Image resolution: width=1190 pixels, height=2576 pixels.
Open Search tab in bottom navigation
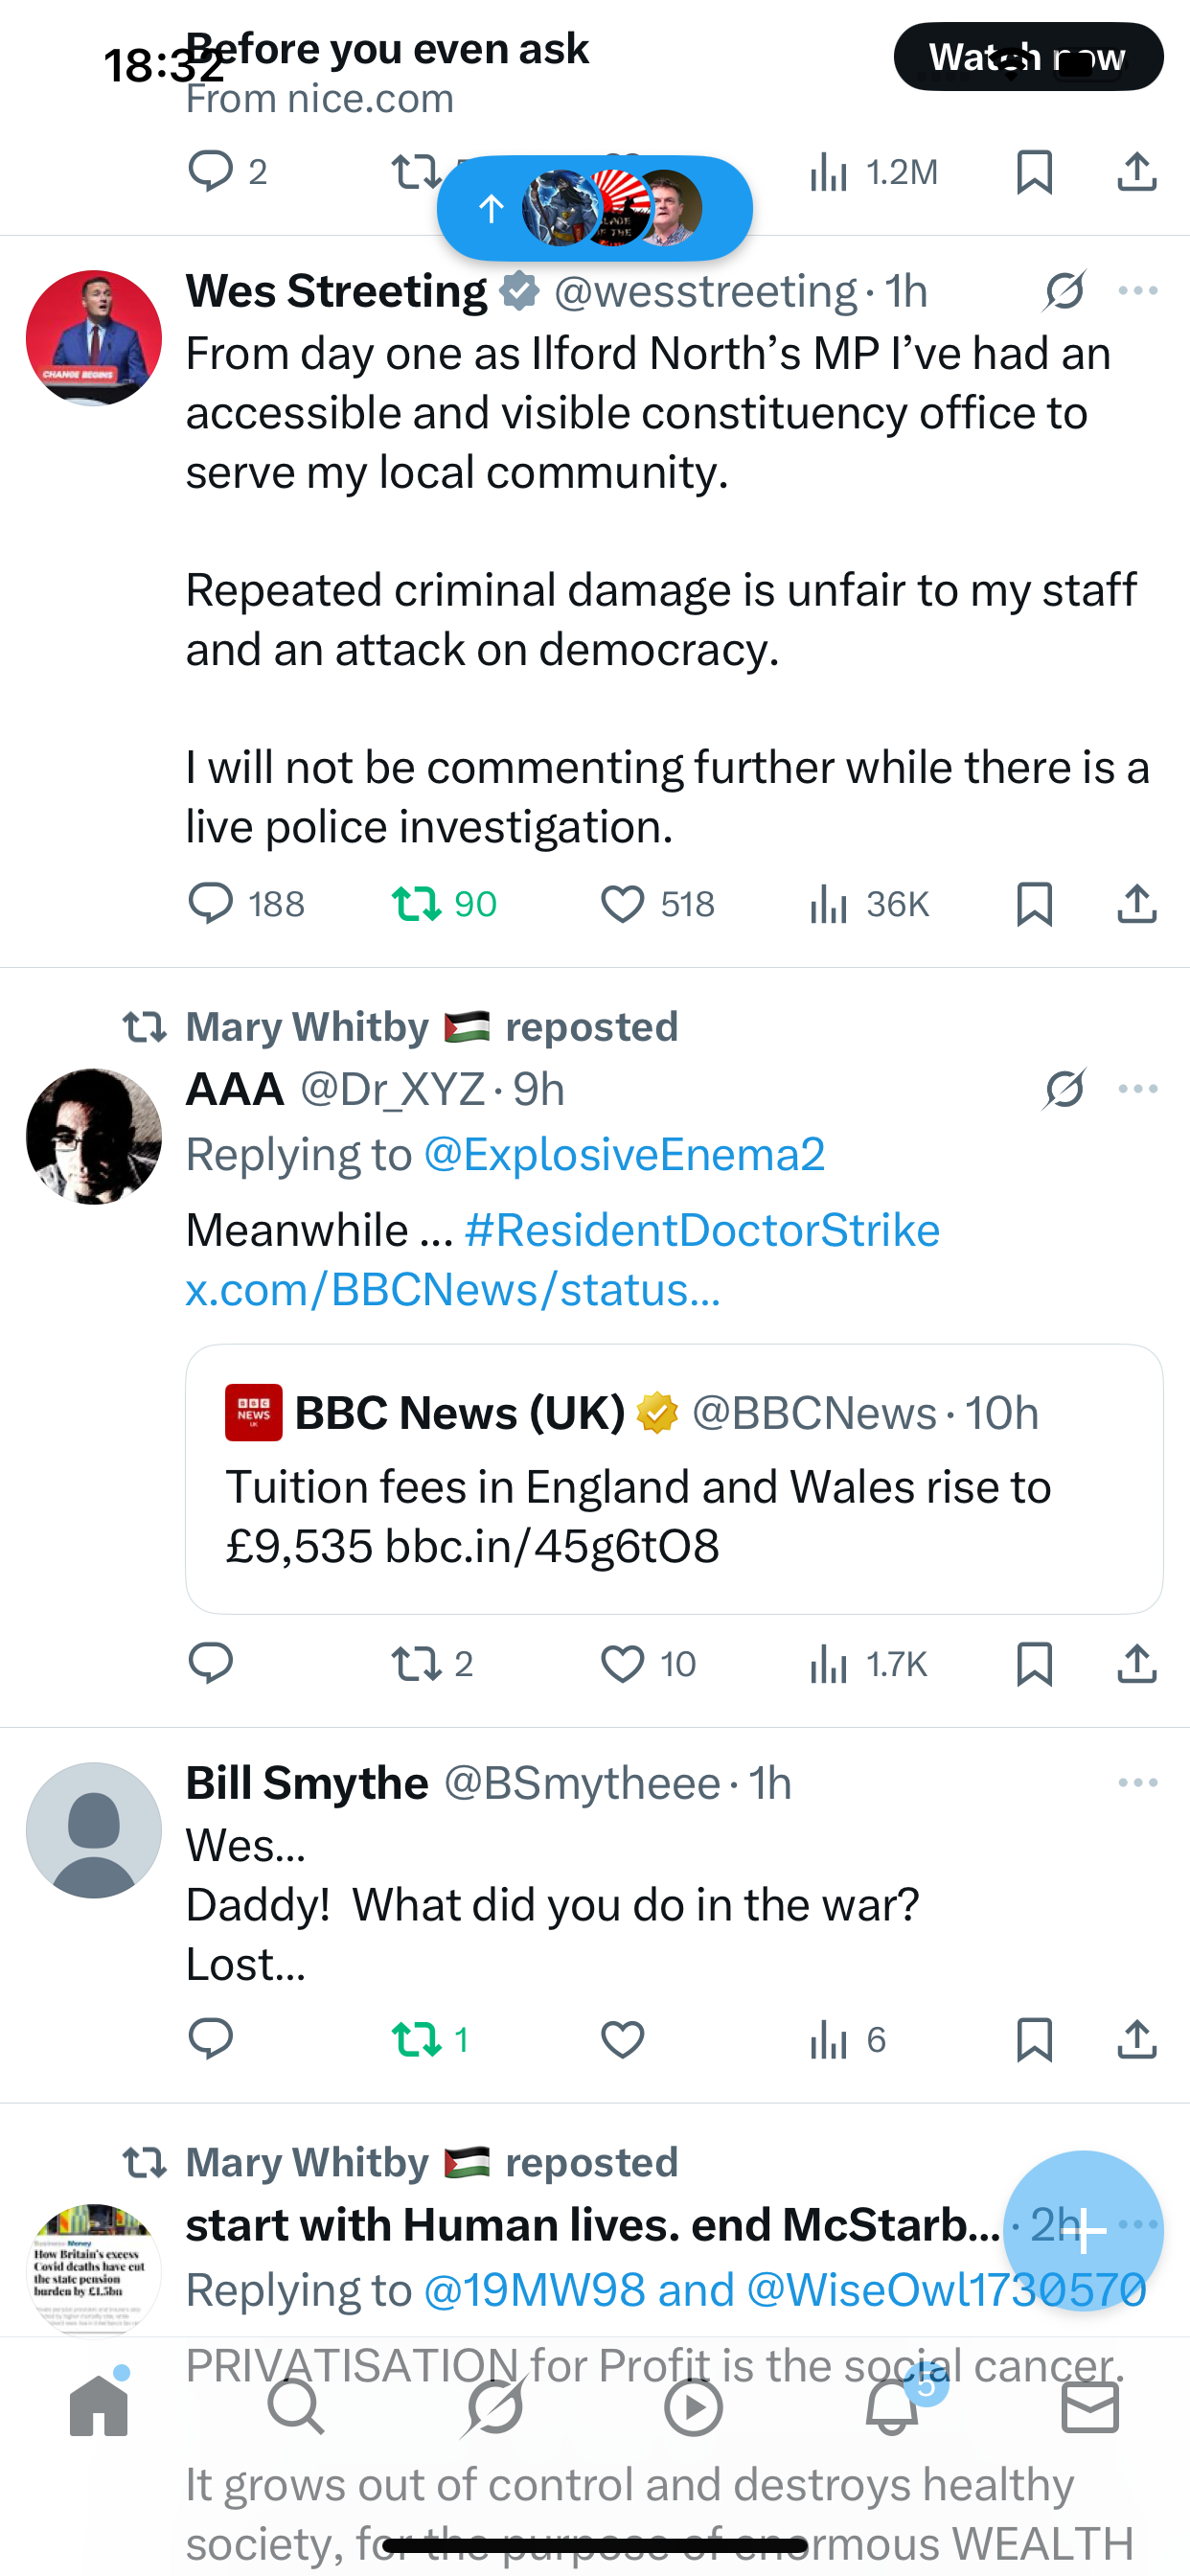(x=296, y=2406)
